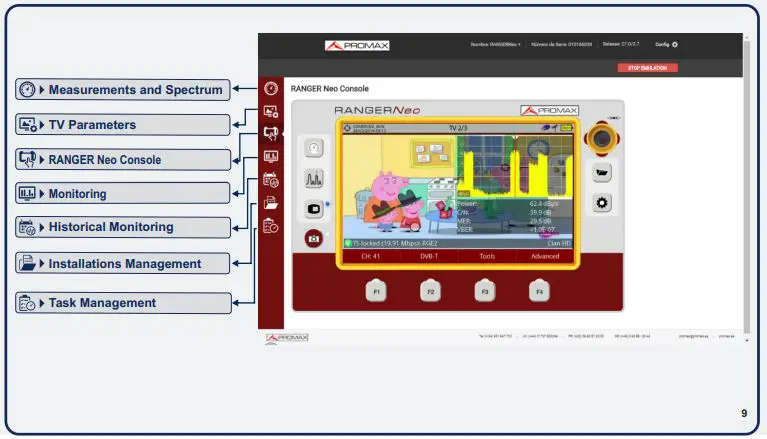Click the RANGER Neo Console page heading
The image size is (767, 439).
(x=330, y=89)
